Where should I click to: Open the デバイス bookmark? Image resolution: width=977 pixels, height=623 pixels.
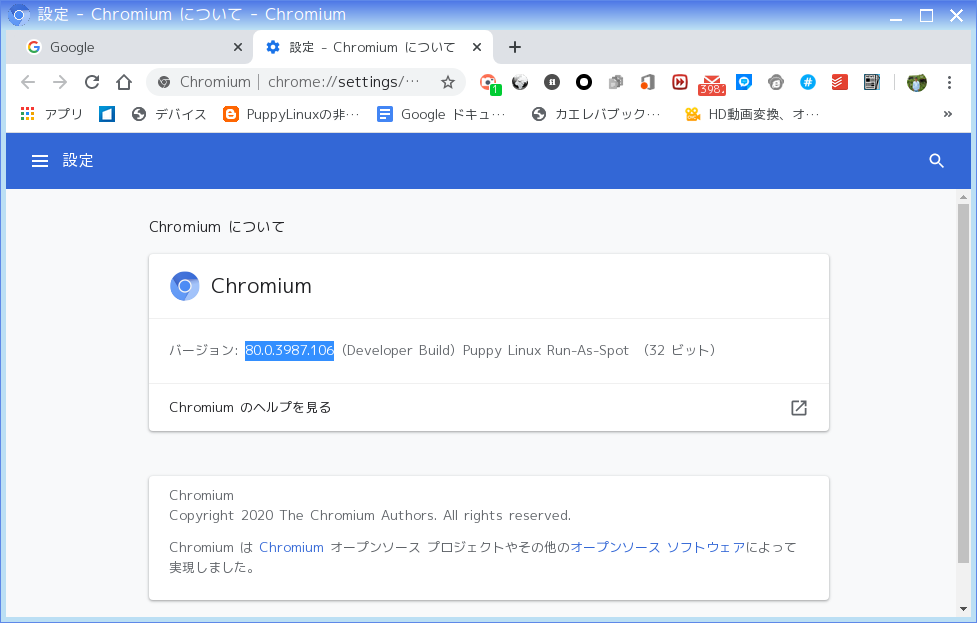169,114
